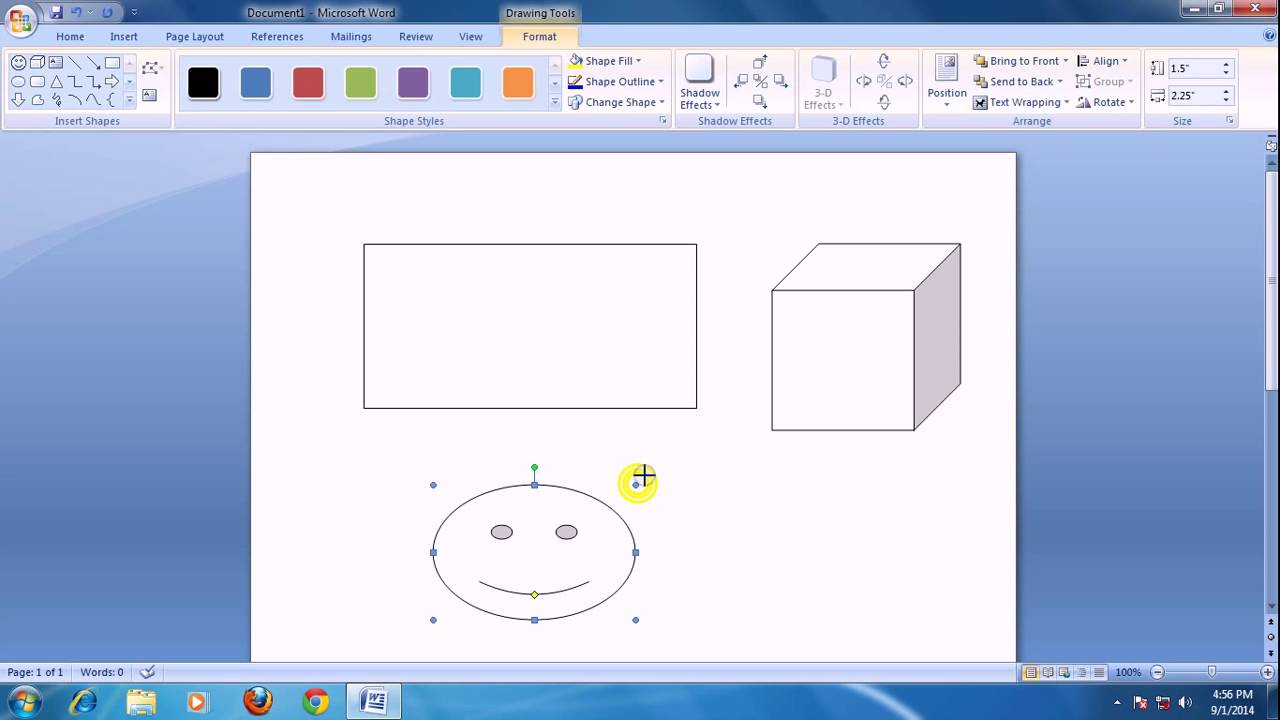Image resolution: width=1280 pixels, height=720 pixels.
Task: Save the document from Quick Access Toolbar
Action: [x=56, y=12]
